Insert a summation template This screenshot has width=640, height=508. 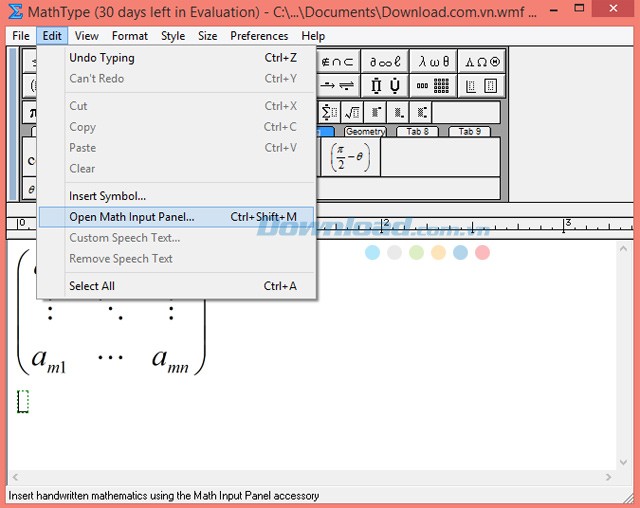[329, 112]
